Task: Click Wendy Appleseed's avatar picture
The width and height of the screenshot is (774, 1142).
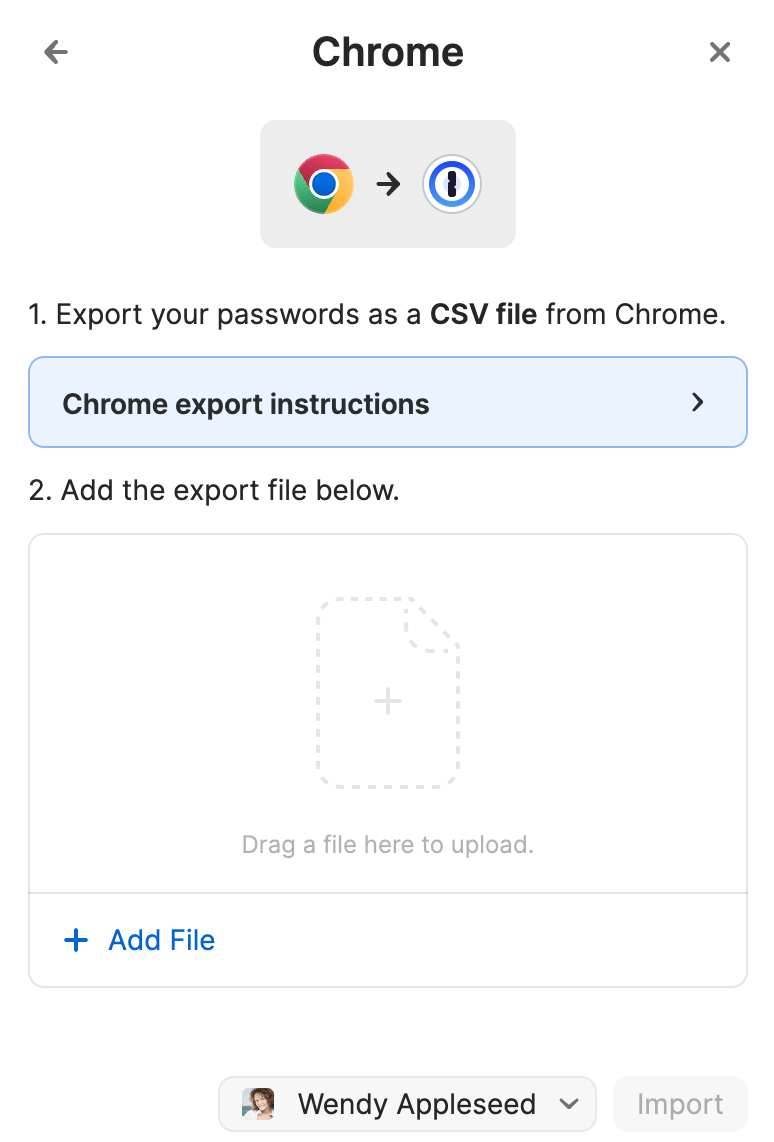Action: (258, 1104)
